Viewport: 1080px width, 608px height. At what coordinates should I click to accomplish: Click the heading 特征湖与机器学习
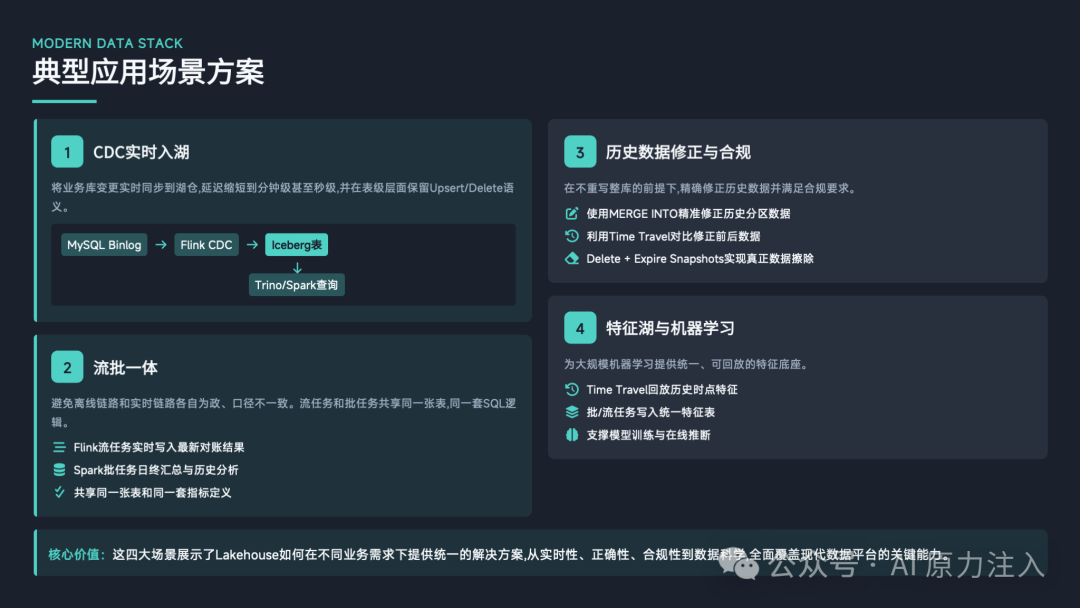click(670, 328)
